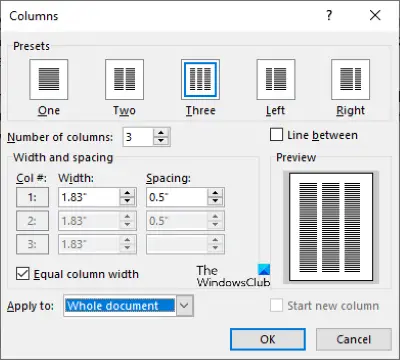Increase column 1 width with up spinner
This screenshot has width=400, height=360.
click(x=127, y=193)
